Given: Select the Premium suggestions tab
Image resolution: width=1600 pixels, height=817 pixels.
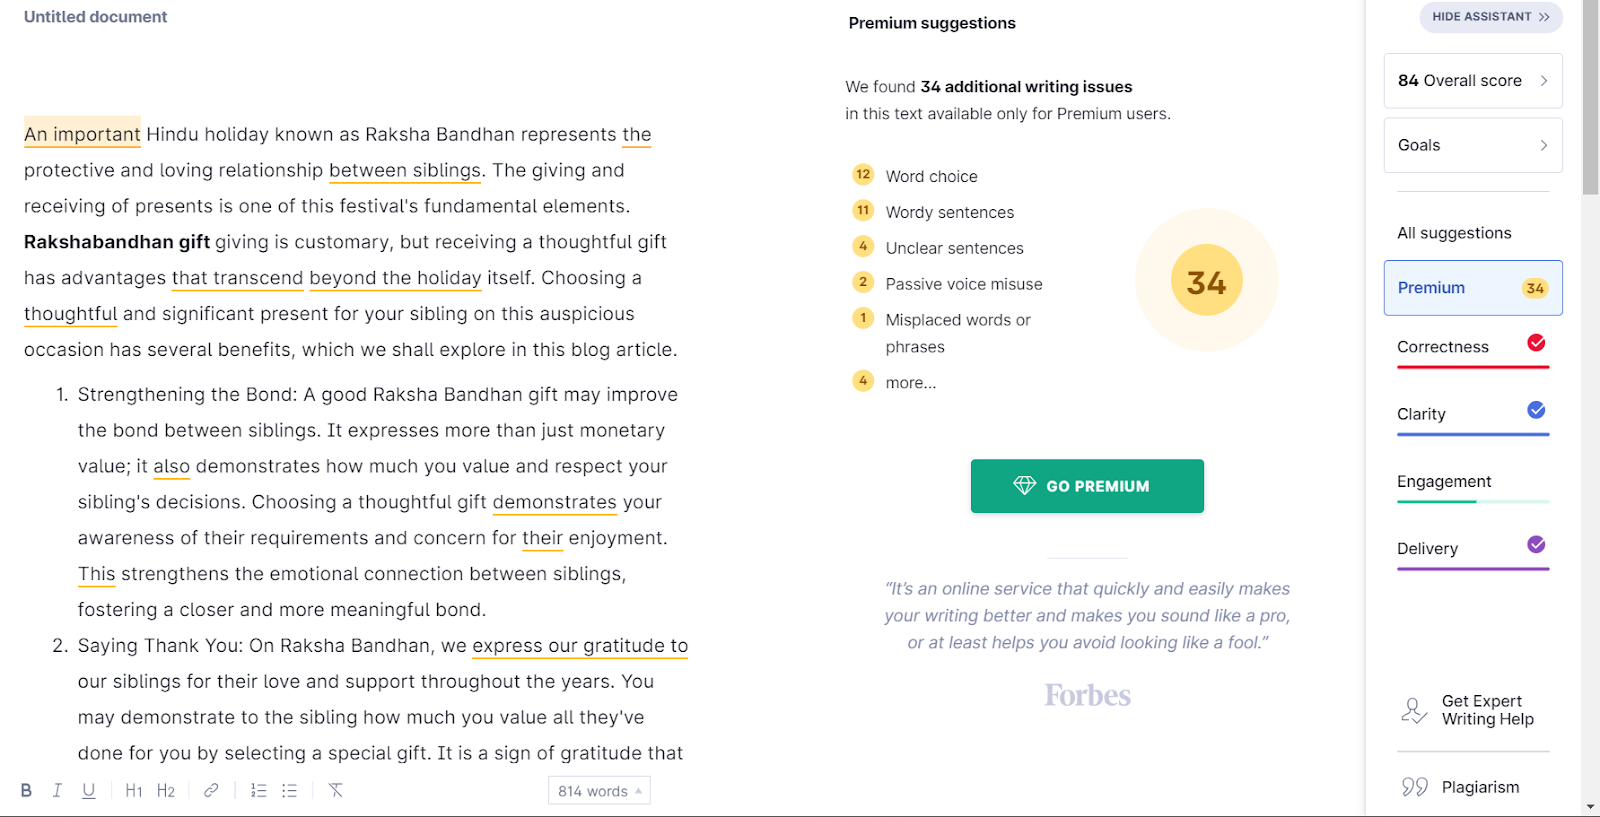Looking at the screenshot, I should pyautogui.click(x=1472, y=288).
